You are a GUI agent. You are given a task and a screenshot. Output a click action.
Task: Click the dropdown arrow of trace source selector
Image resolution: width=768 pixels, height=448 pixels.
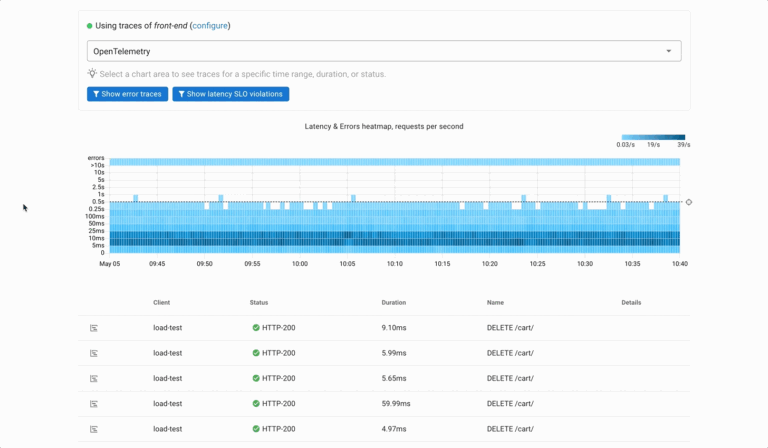click(x=669, y=51)
